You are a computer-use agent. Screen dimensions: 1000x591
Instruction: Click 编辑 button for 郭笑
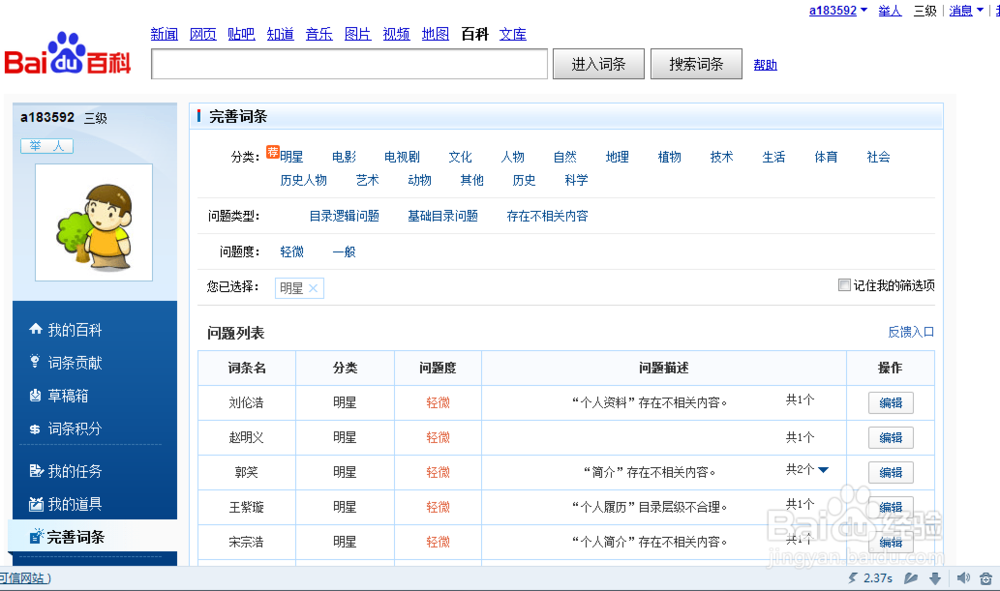(x=891, y=472)
